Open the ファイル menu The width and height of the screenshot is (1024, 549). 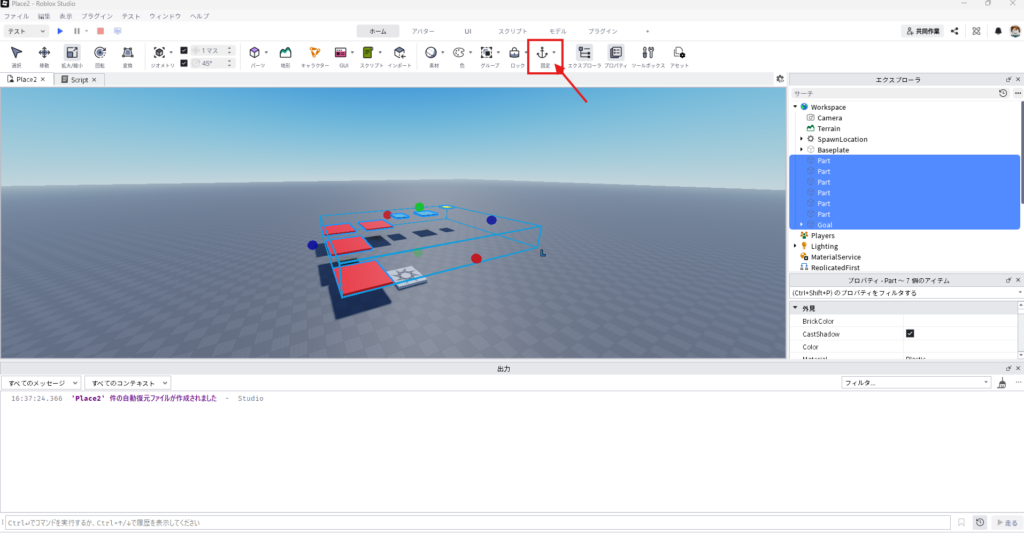pos(17,17)
